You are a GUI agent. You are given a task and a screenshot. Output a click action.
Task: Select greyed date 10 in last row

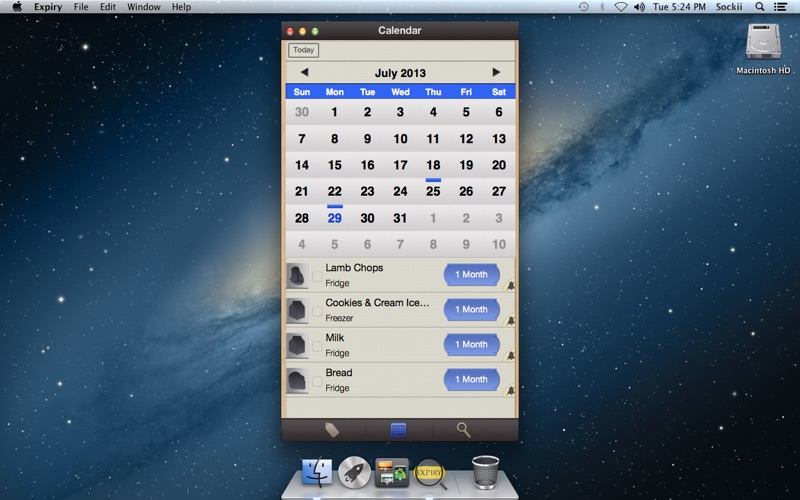pyautogui.click(x=499, y=244)
